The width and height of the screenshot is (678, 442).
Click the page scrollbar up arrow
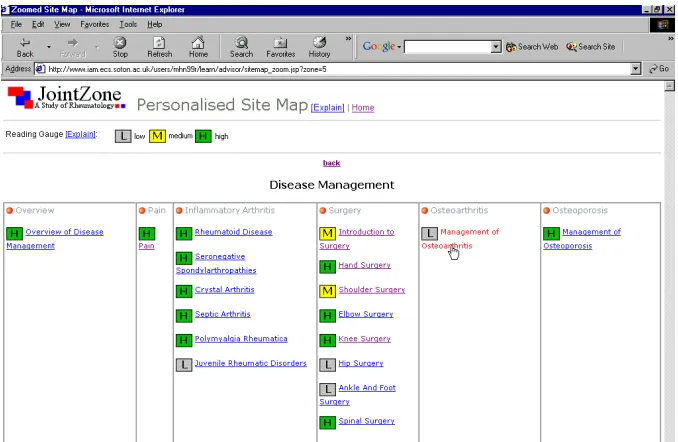[669, 86]
